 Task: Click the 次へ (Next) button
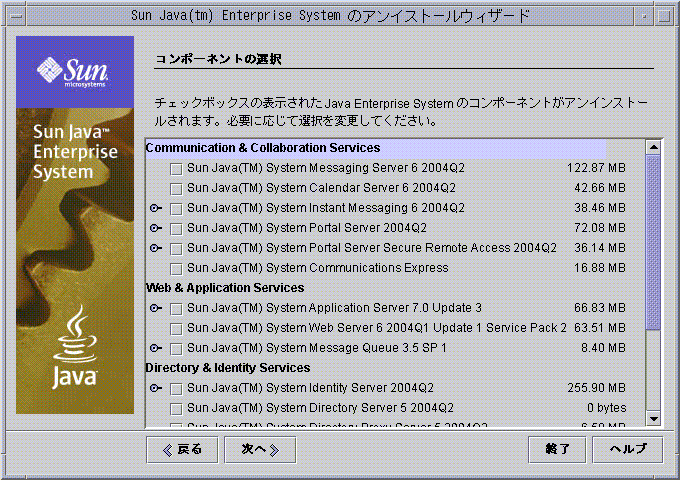[260, 450]
